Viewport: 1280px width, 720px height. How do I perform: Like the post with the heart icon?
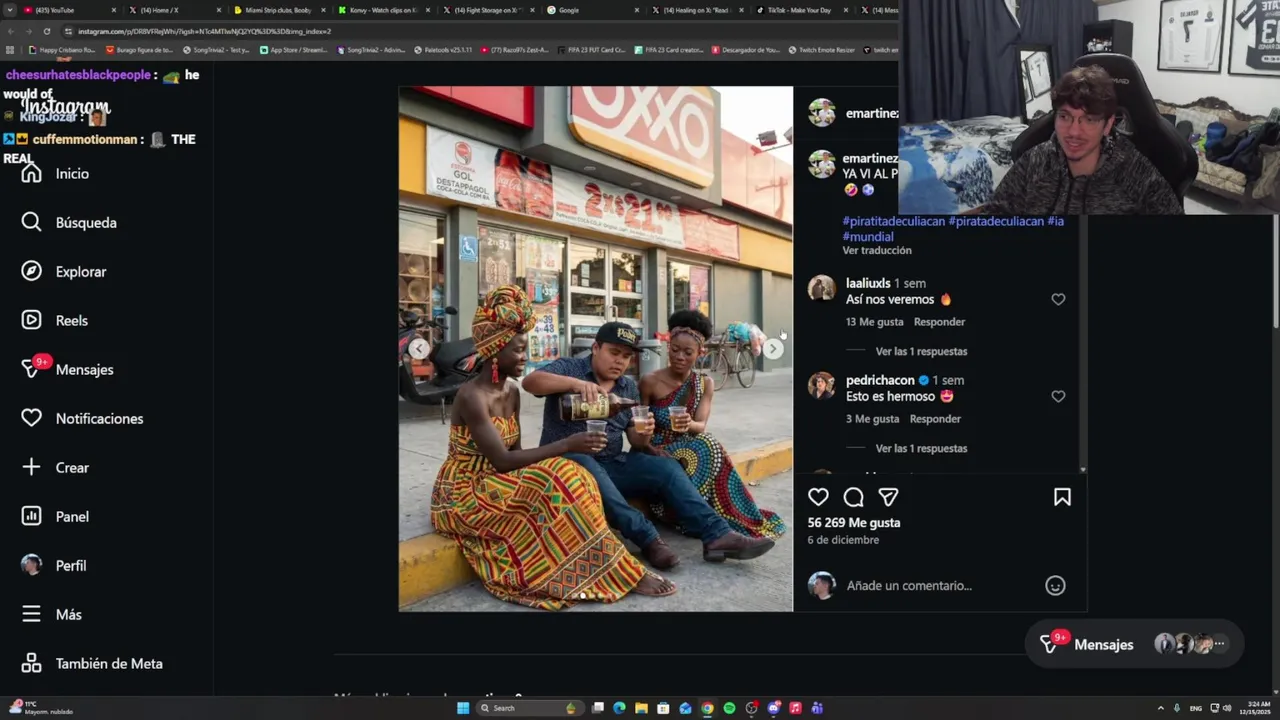(x=818, y=497)
